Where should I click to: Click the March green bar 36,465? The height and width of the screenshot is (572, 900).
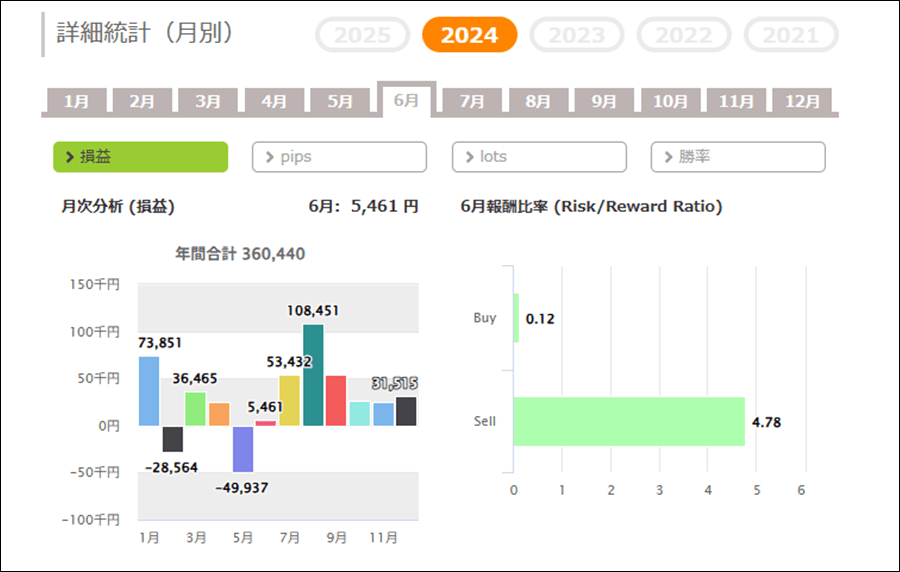point(196,409)
